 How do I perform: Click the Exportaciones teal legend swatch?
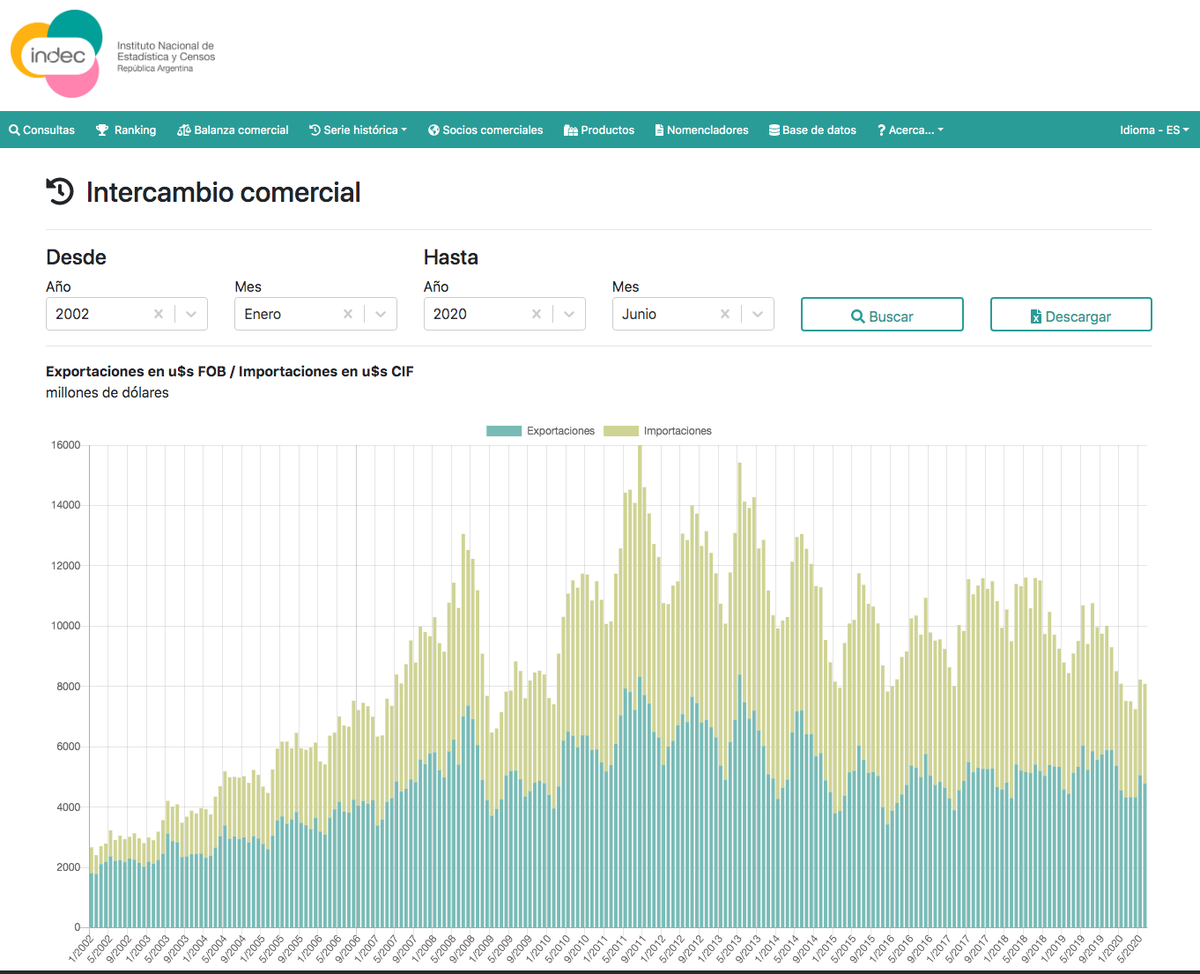pyautogui.click(x=504, y=431)
